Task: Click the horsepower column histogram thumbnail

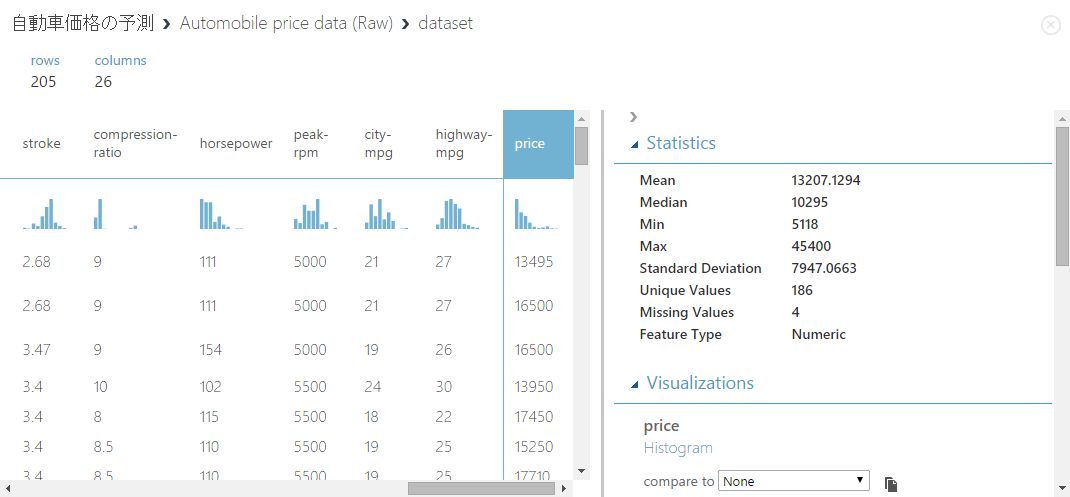Action: pyautogui.click(x=221, y=214)
